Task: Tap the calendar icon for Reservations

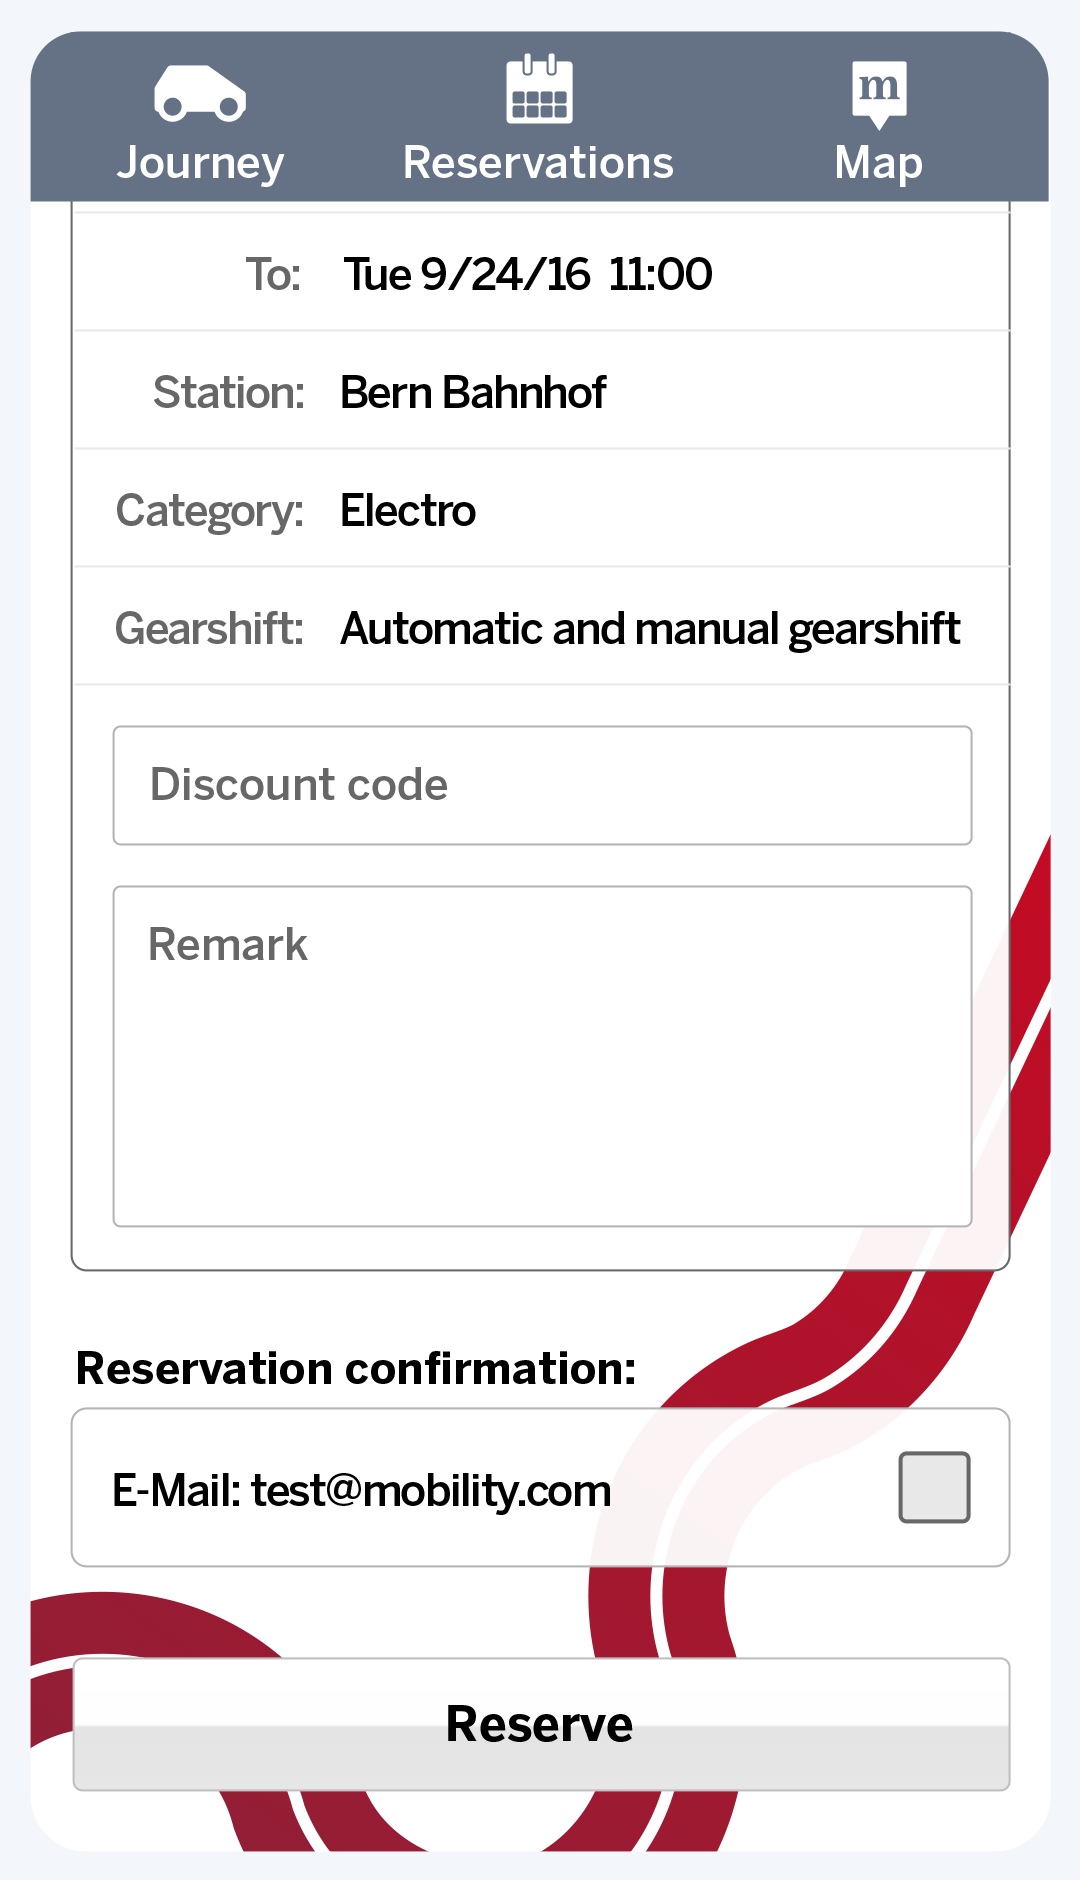Action: tap(539, 91)
